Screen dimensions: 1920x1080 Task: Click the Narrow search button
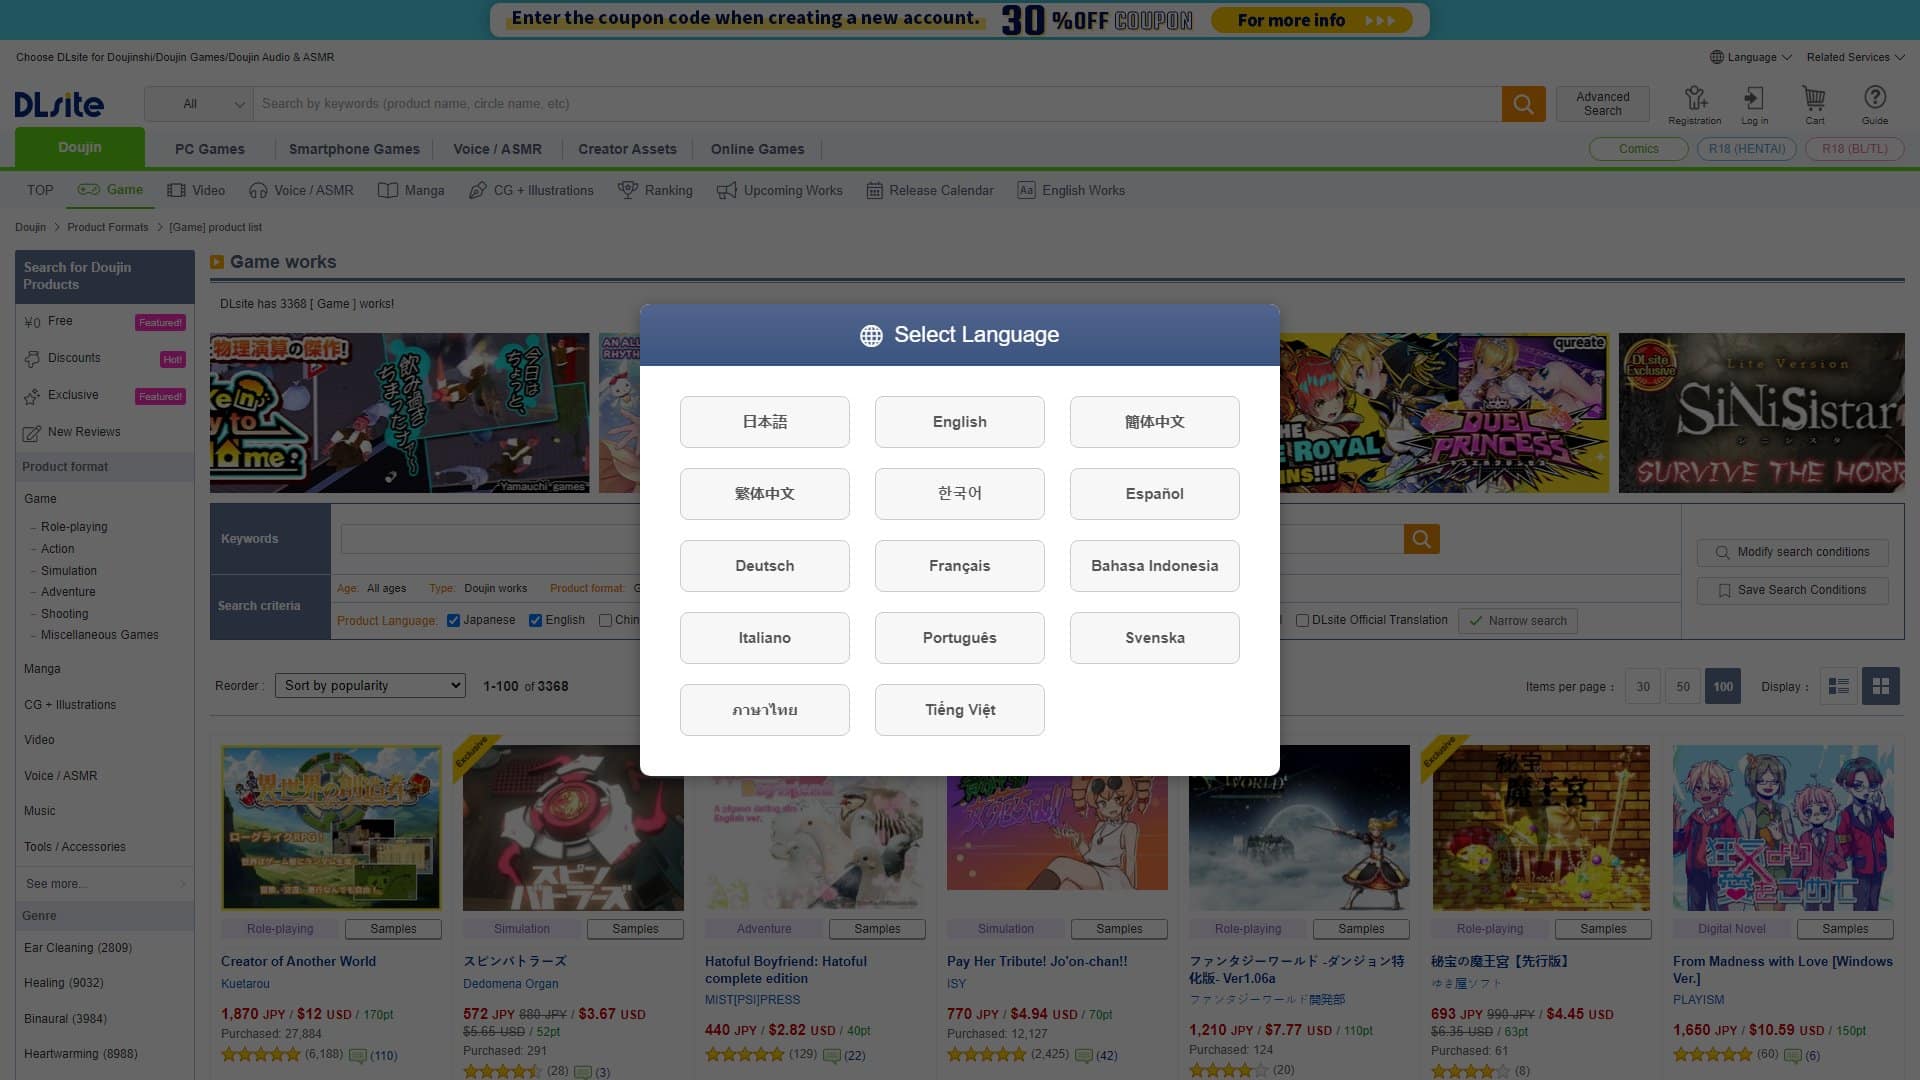(x=1517, y=621)
